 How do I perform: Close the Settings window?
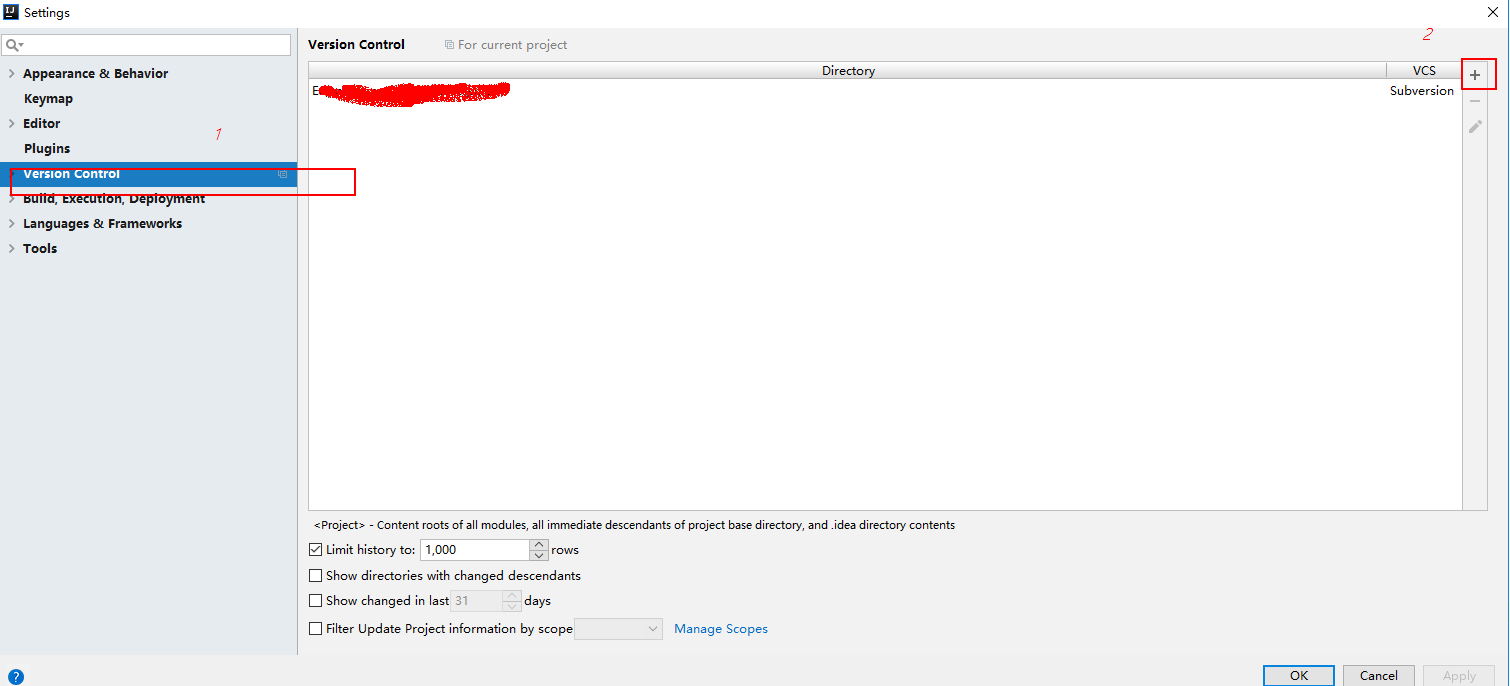[x=1492, y=12]
